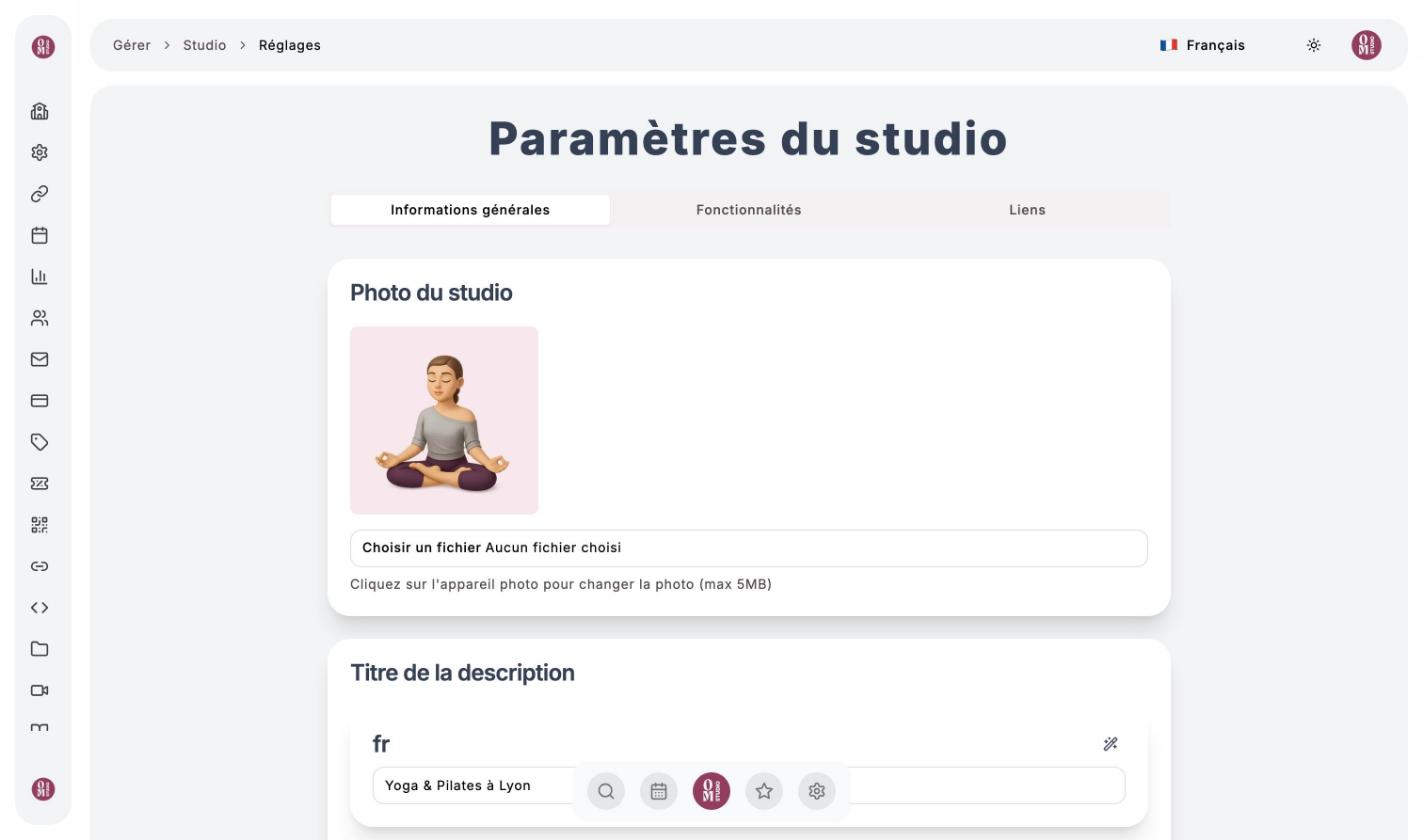Click the star favorites icon in the dock
Image resolution: width=1423 pixels, height=840 pixels.
(x=764, y=791)
